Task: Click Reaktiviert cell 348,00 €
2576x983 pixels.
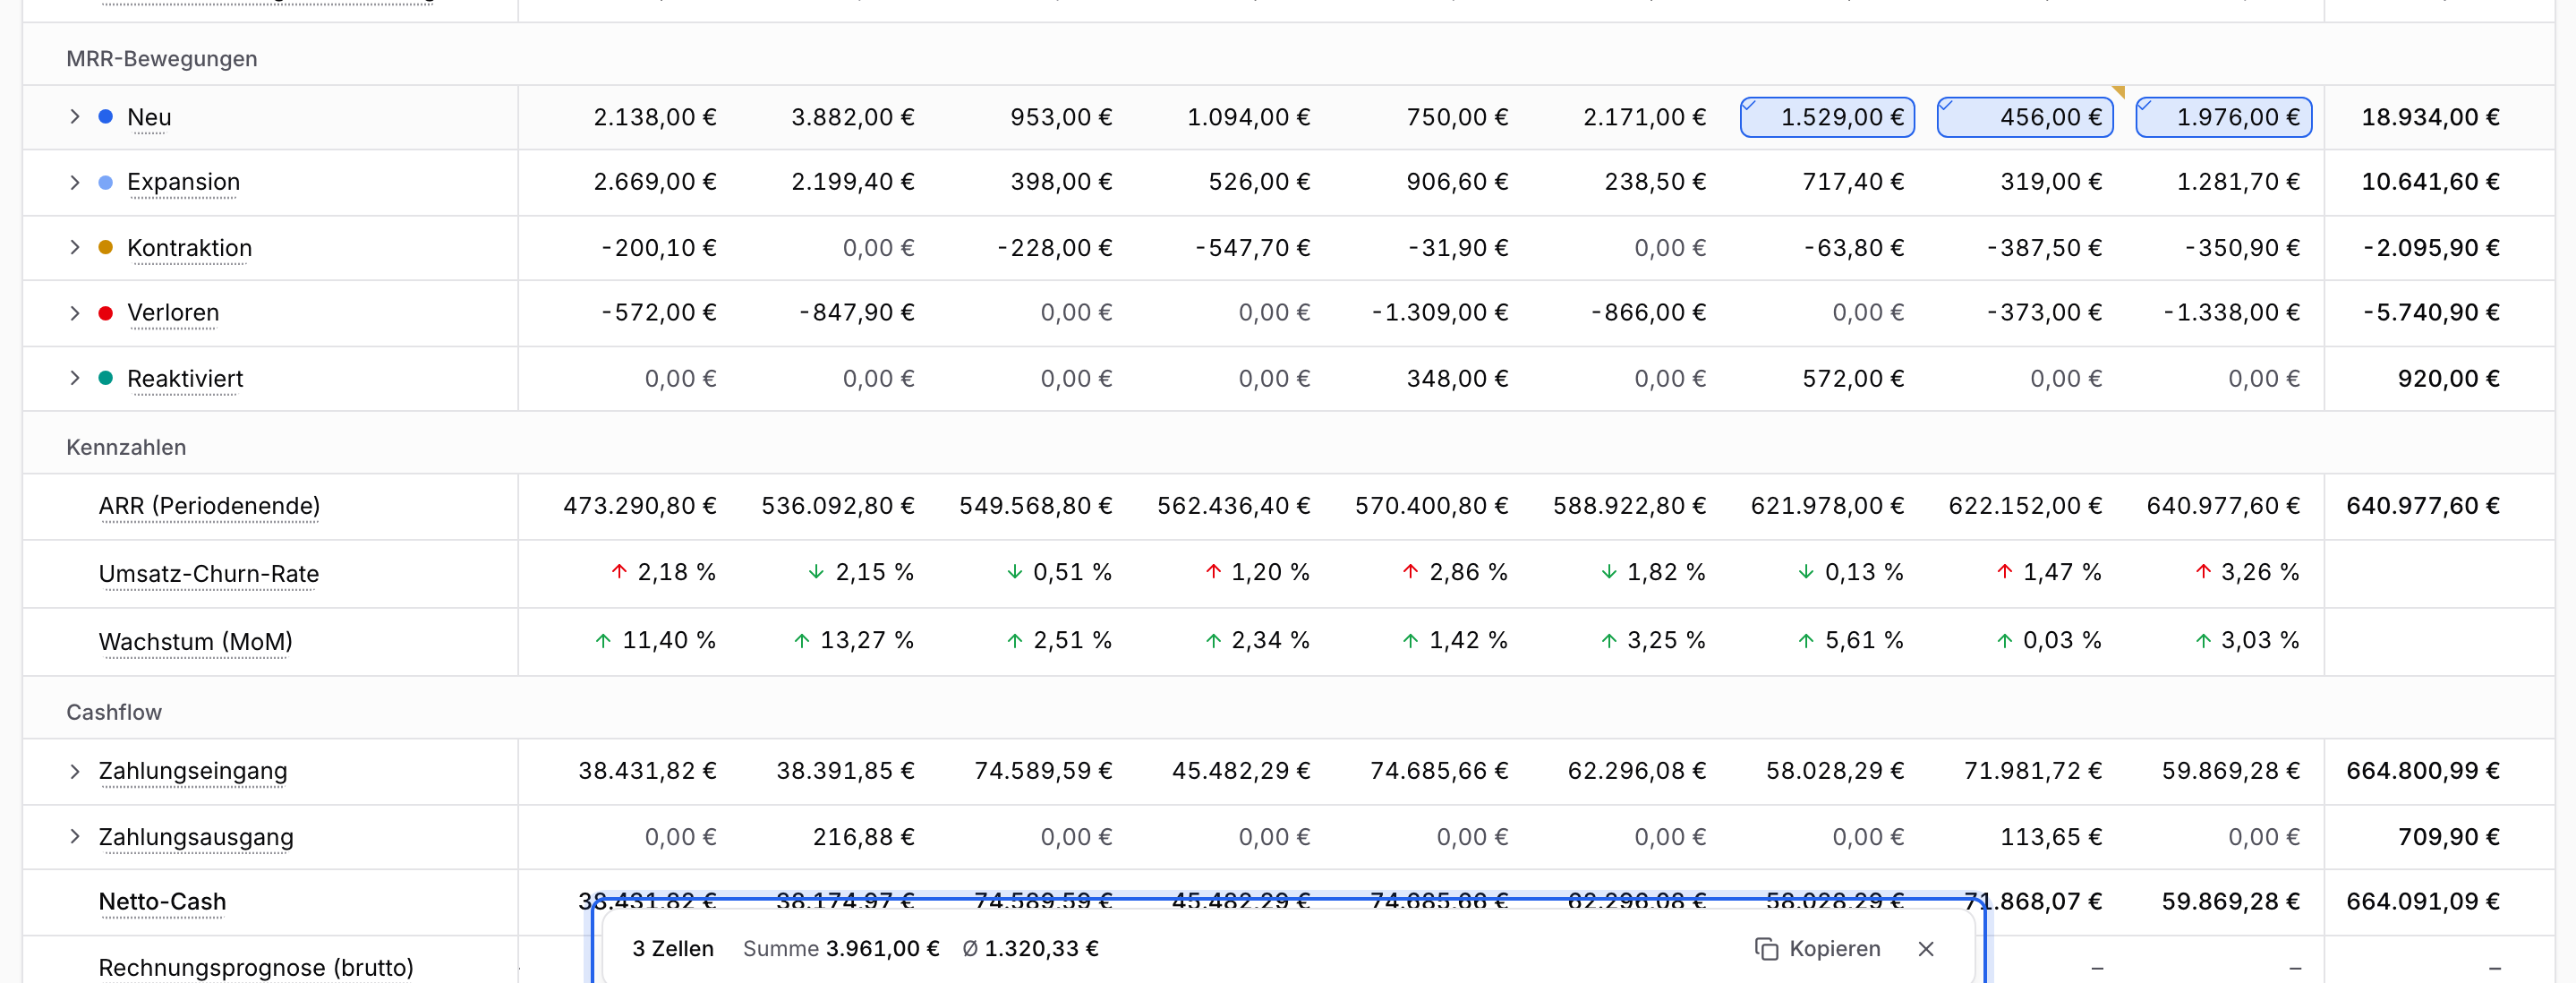Action: [x=1457, y=379]
